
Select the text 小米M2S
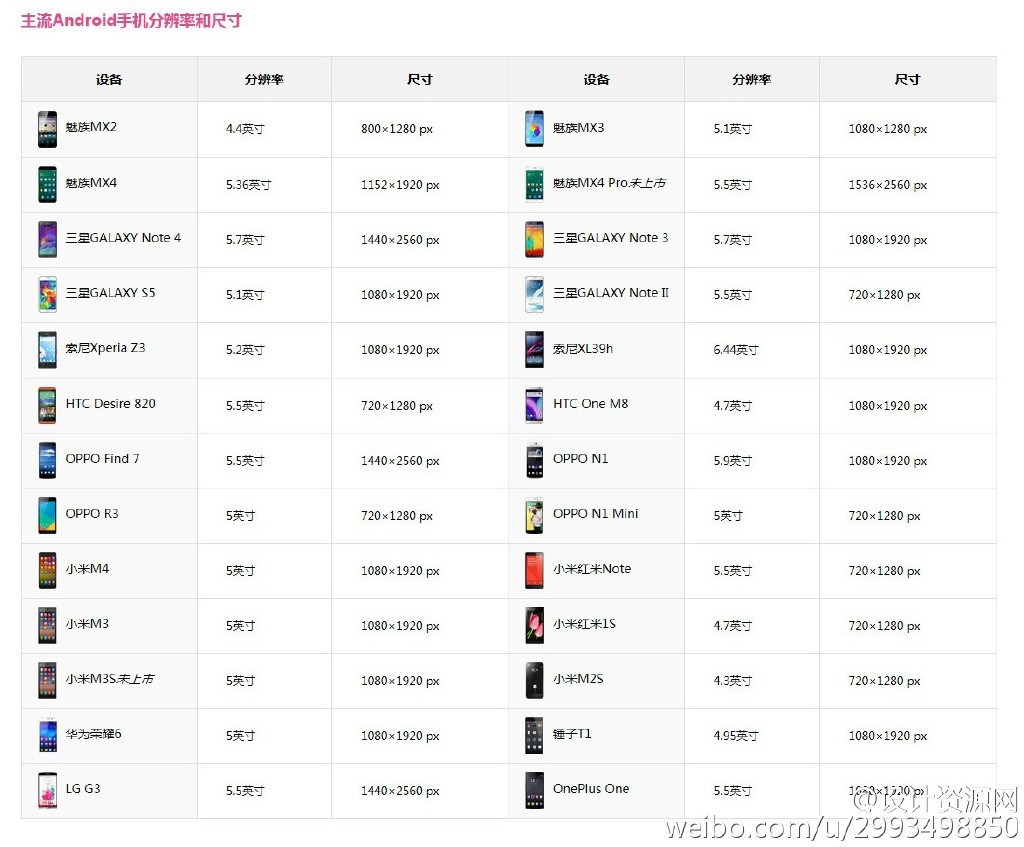point(578,679)
